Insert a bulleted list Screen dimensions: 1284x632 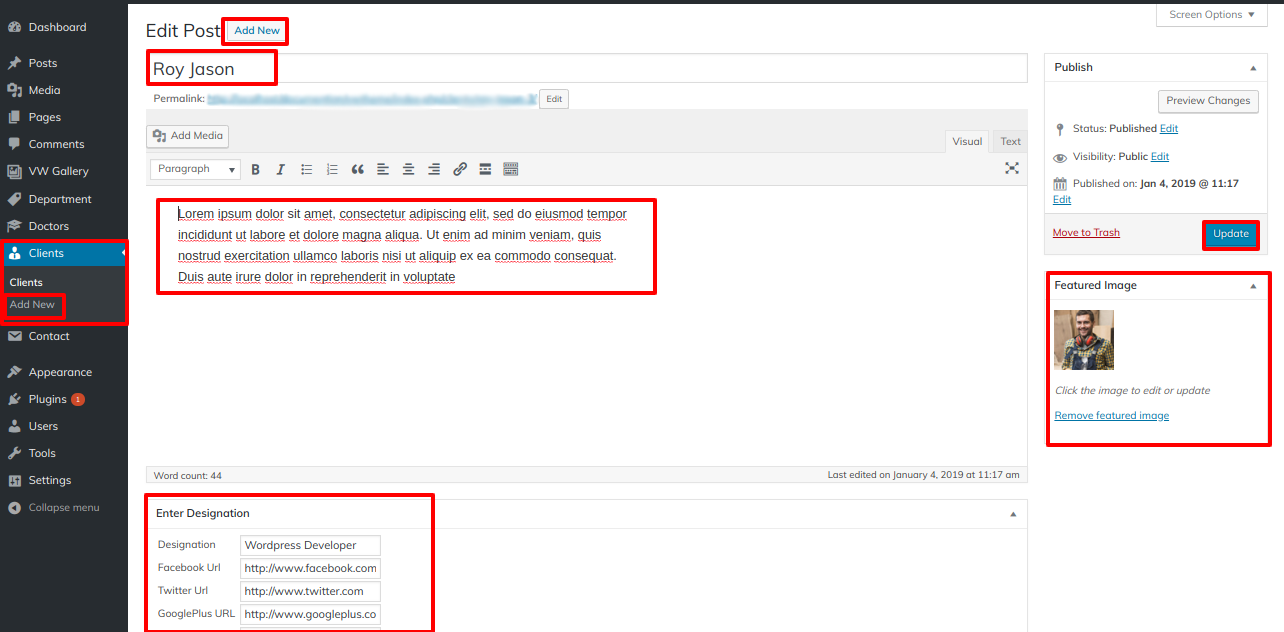coord(307,170)
